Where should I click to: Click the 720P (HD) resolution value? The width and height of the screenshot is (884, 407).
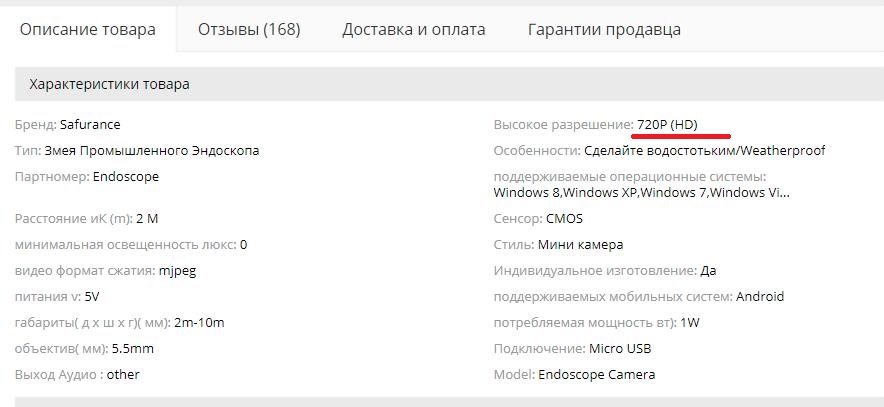point(667,125)
